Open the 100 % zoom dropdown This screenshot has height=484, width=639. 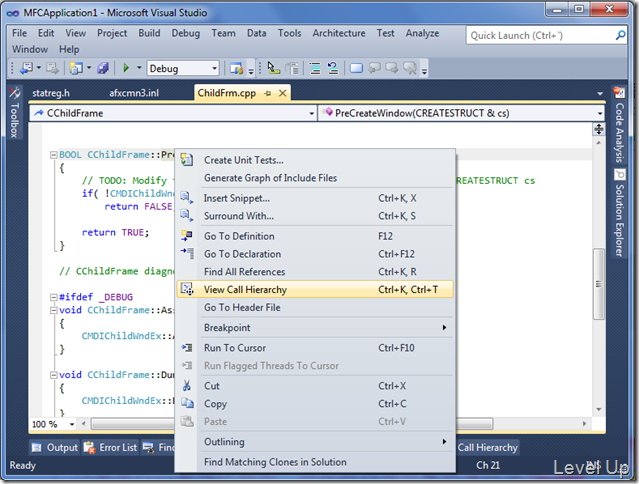coord(72,424)
